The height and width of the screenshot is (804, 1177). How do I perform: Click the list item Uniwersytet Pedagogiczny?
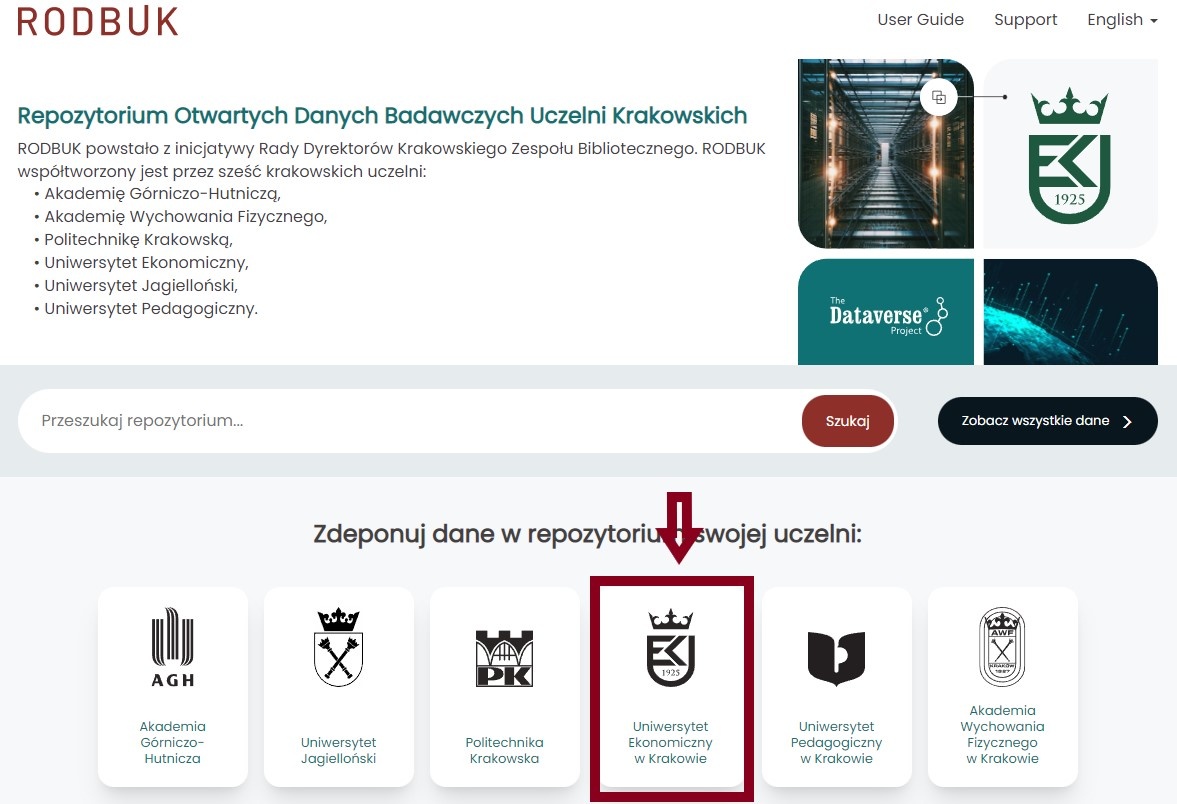[x=151, y=309]
